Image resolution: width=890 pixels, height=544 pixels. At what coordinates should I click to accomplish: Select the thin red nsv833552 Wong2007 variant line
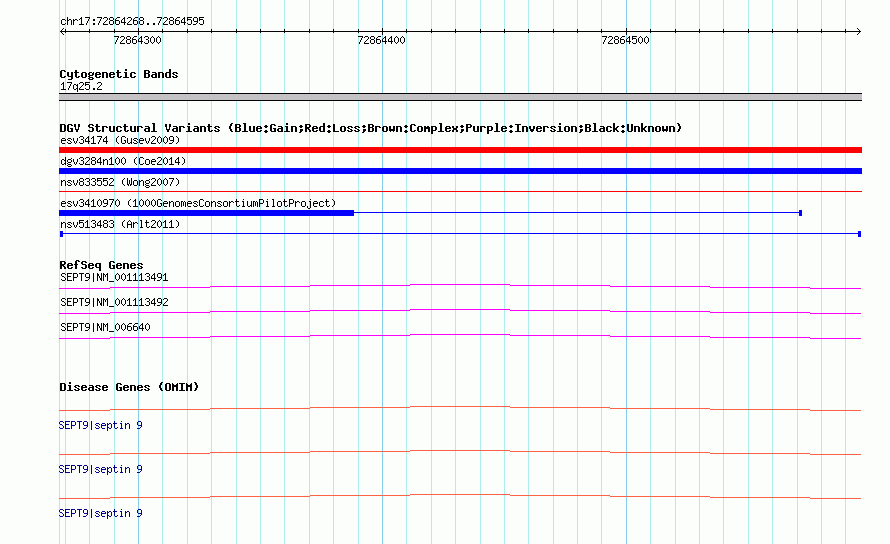(460, 192)
